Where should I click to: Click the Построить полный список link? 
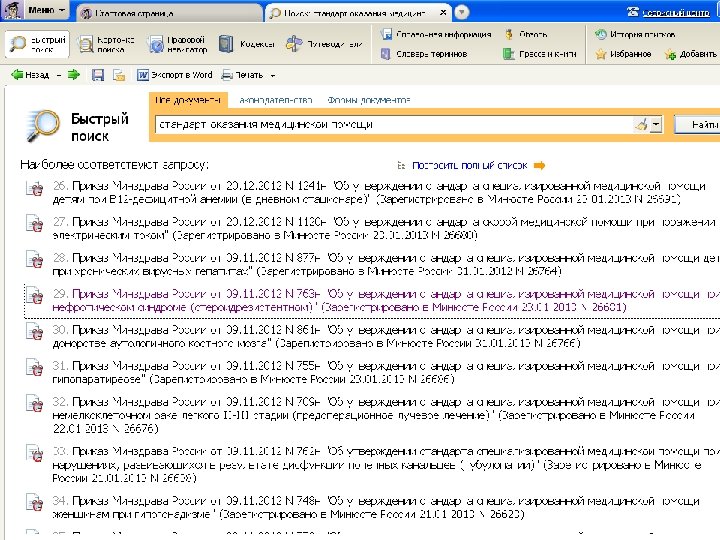pos(469,165)
